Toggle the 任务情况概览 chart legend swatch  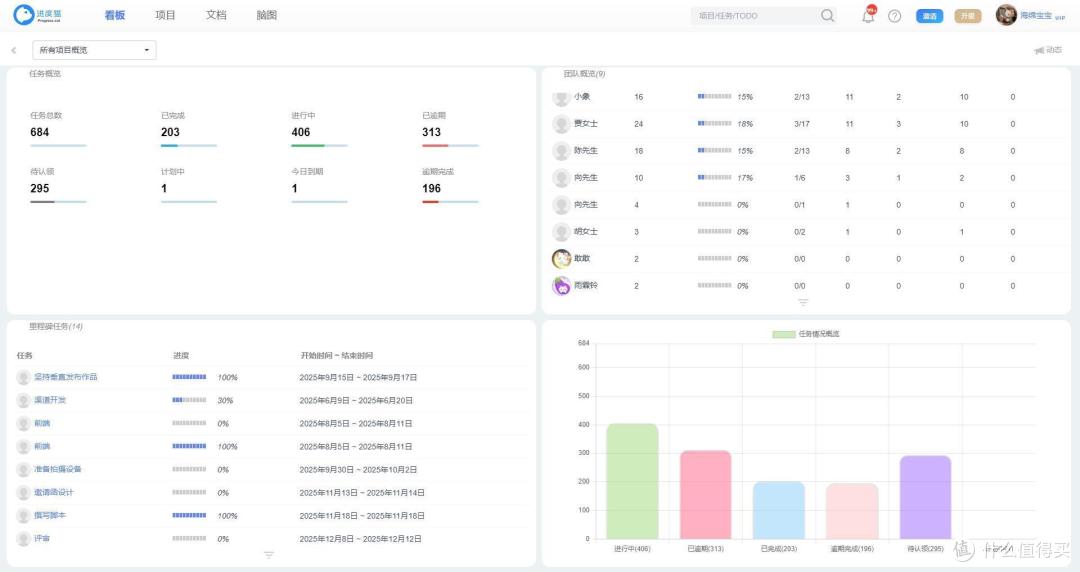click(x=784, y=334)
